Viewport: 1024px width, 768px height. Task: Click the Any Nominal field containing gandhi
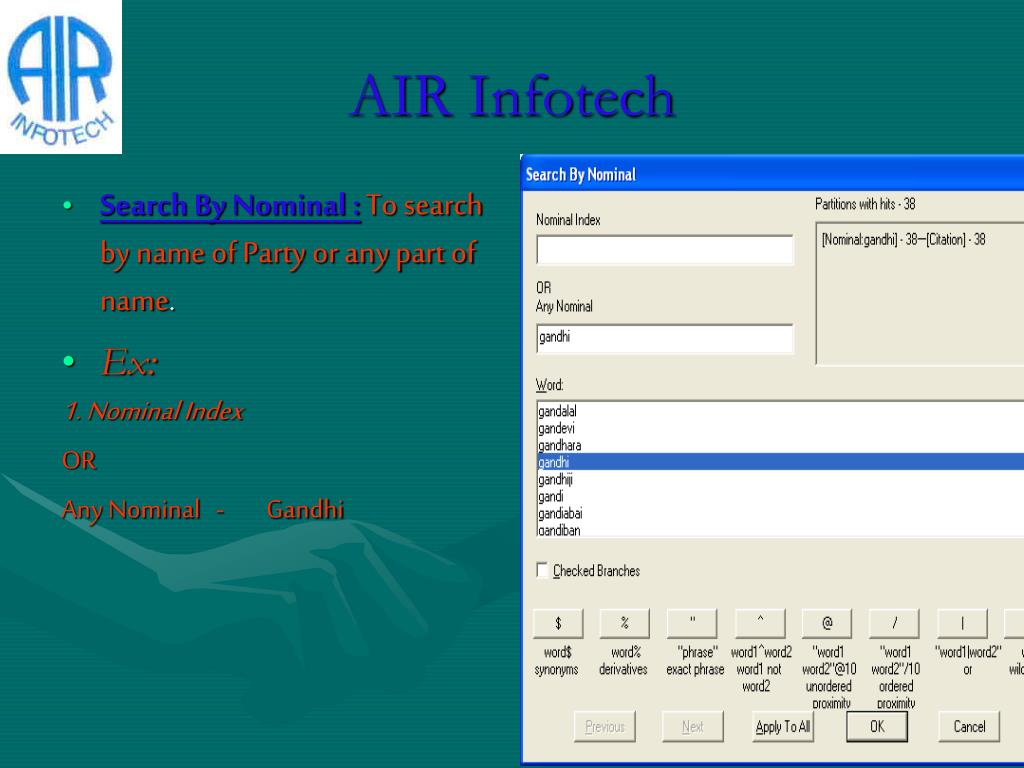click(665, 338)
